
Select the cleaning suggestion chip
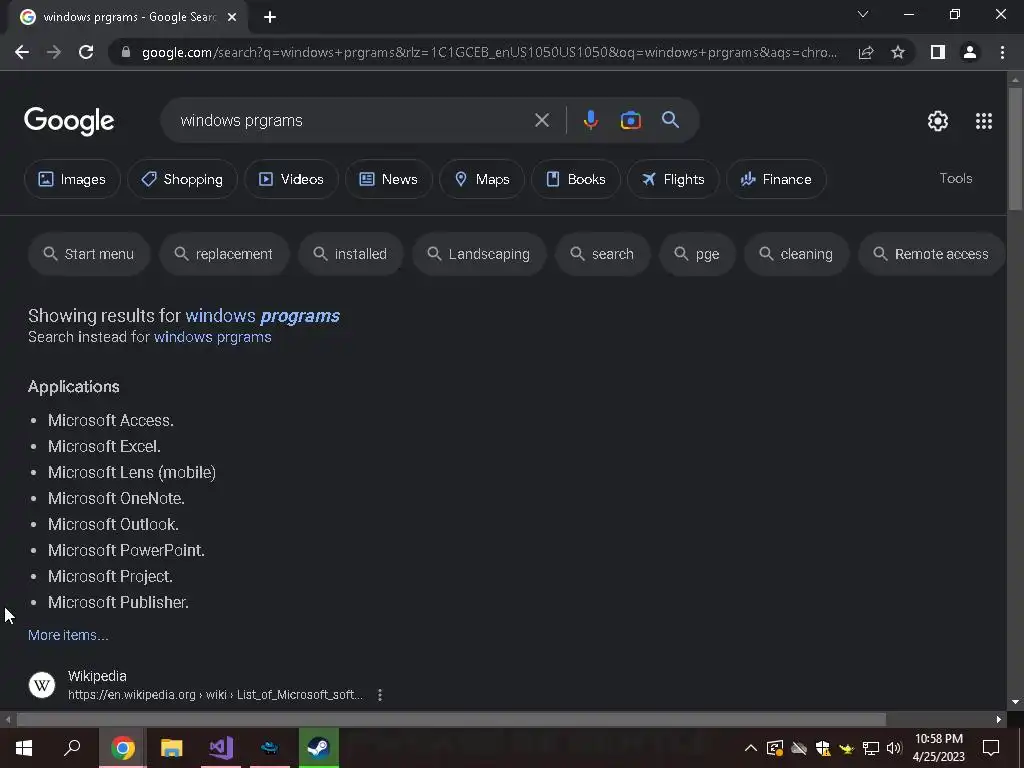point(797,254)
